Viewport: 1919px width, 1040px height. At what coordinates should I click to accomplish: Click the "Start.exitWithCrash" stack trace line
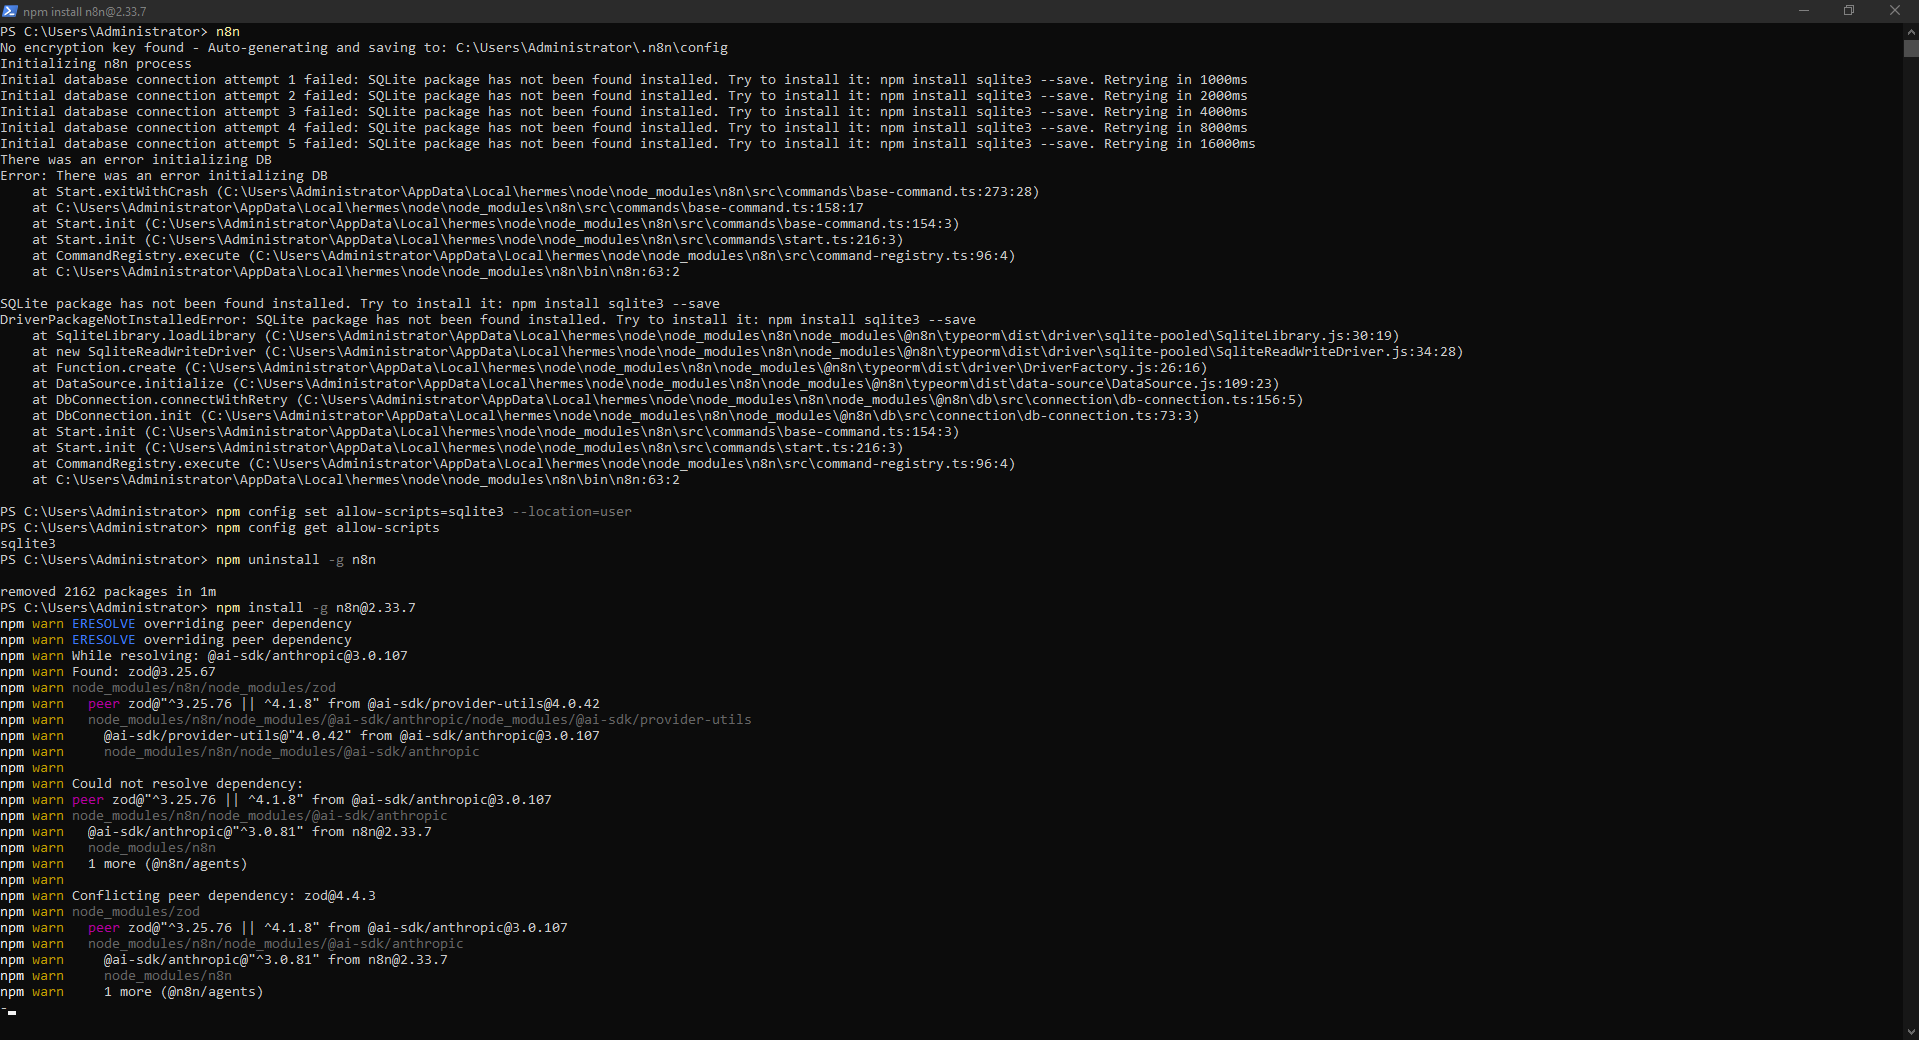[x=536, y=192]
